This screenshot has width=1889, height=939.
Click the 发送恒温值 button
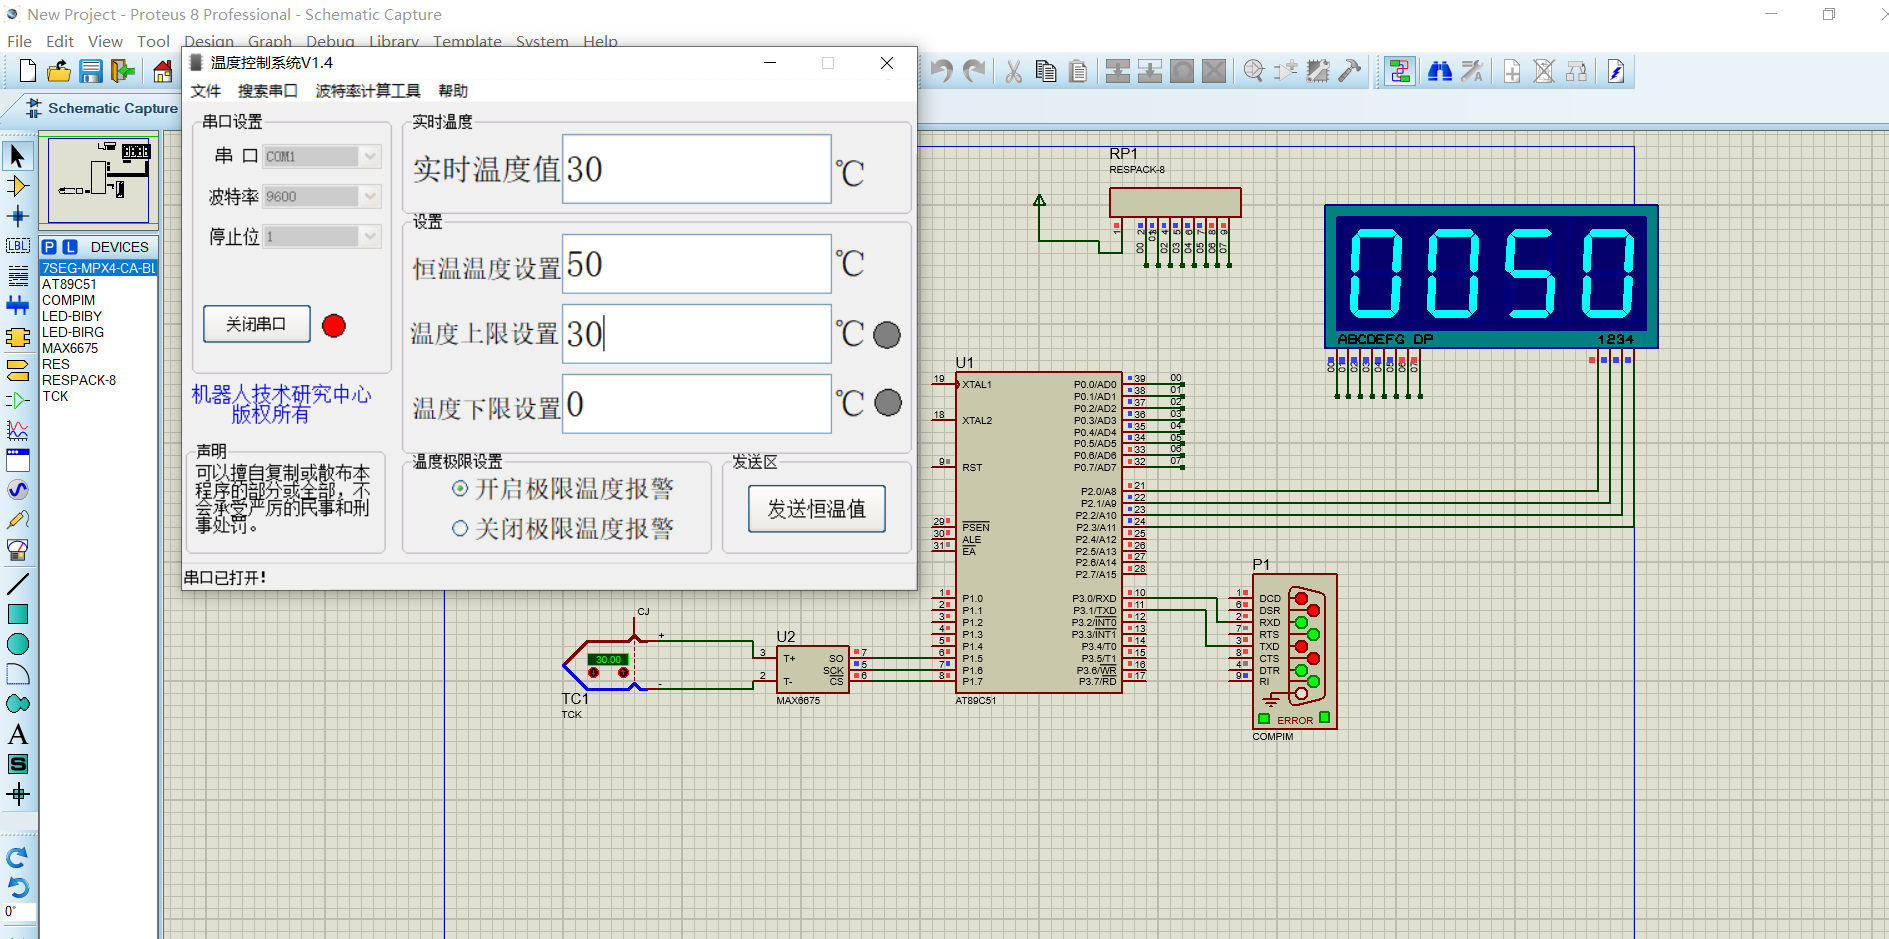click(816, 509)
